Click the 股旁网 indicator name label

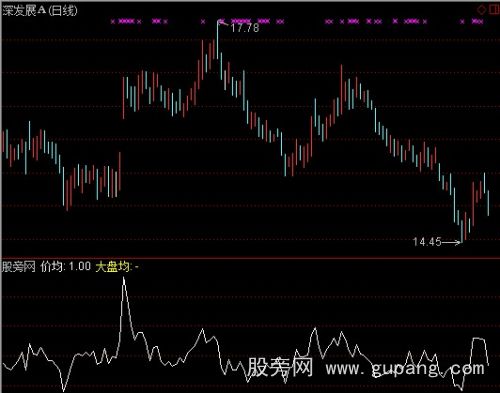tap(19, 267)
